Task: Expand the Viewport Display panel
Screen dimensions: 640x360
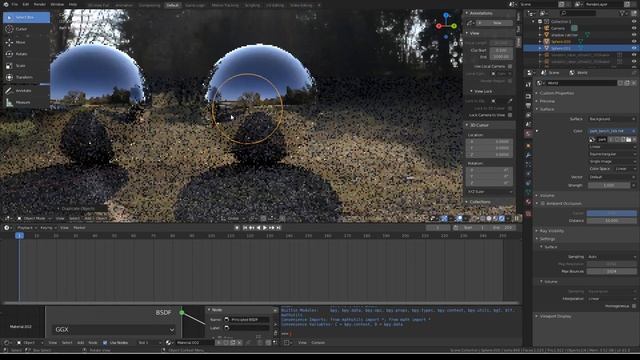Action: click(554, 316)
